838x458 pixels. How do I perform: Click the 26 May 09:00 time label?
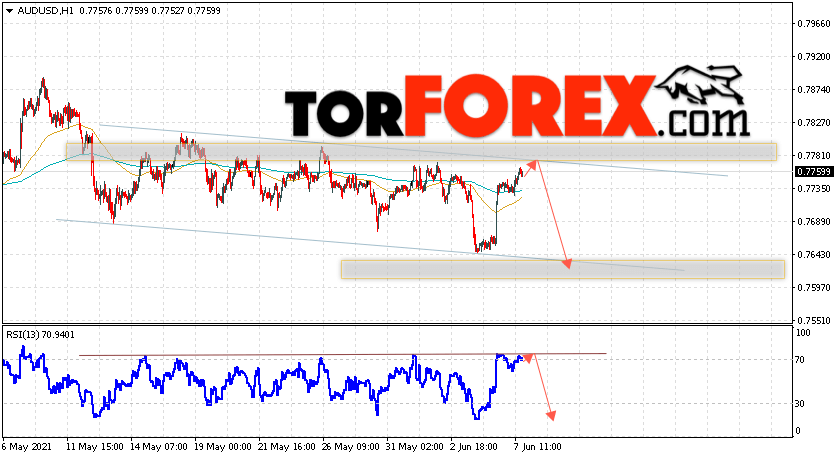(x=351, y=446)
